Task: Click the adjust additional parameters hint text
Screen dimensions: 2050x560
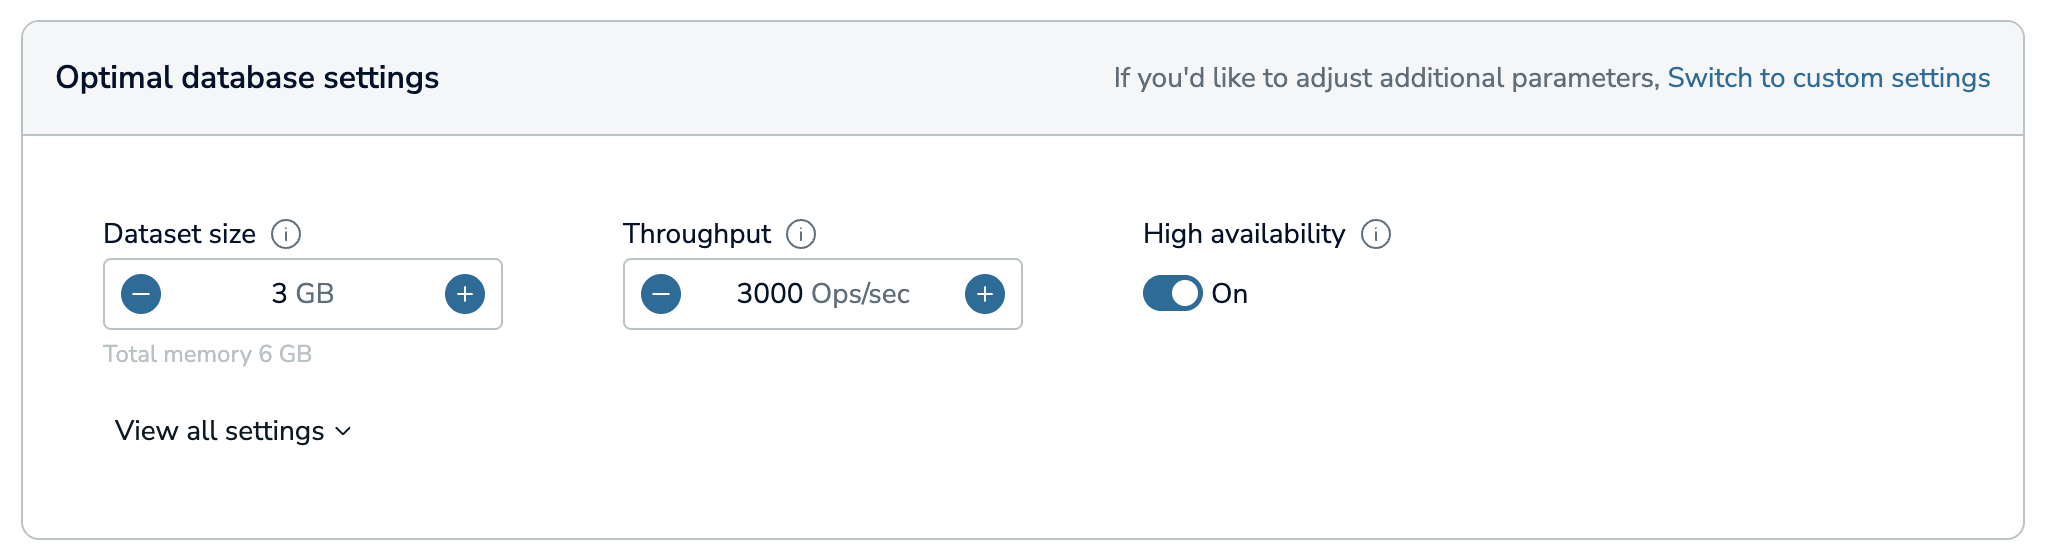Action: (1387, 78)
